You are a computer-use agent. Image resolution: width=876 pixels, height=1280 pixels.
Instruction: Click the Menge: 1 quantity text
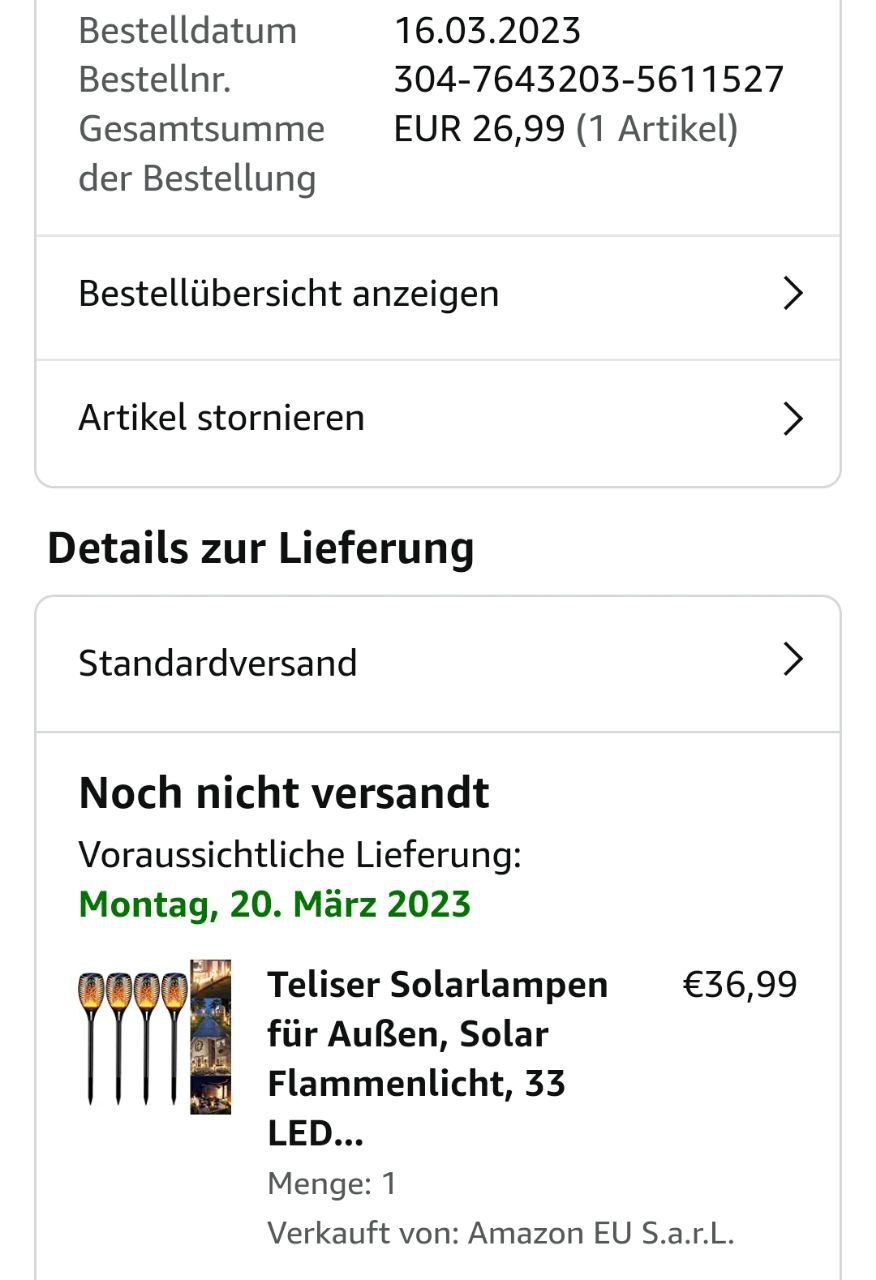(332, 1184)
